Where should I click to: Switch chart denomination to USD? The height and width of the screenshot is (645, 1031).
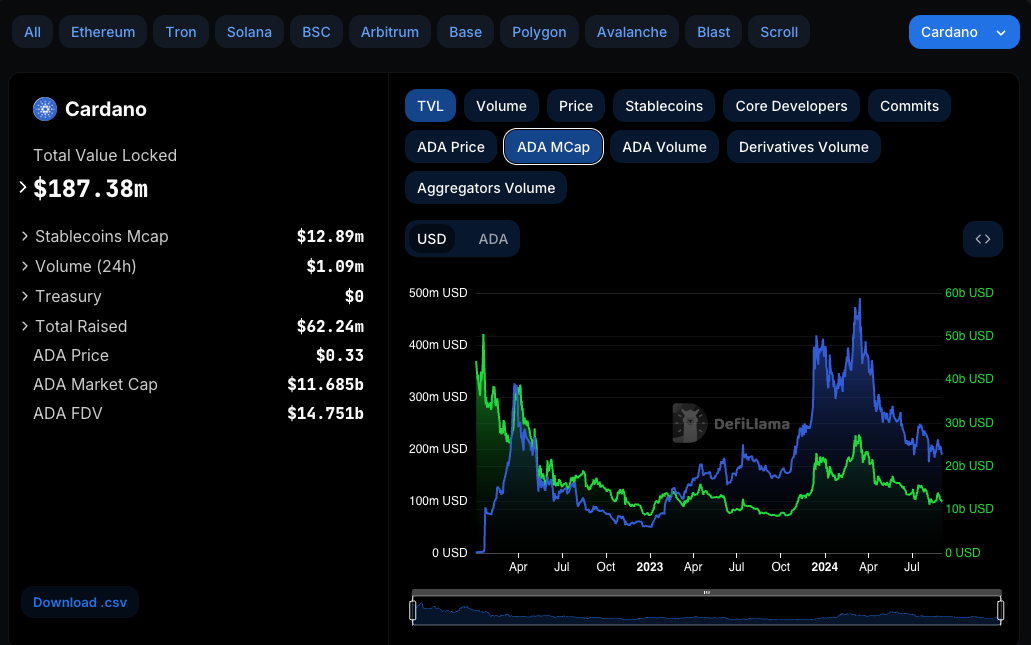[x=432, y=239]
